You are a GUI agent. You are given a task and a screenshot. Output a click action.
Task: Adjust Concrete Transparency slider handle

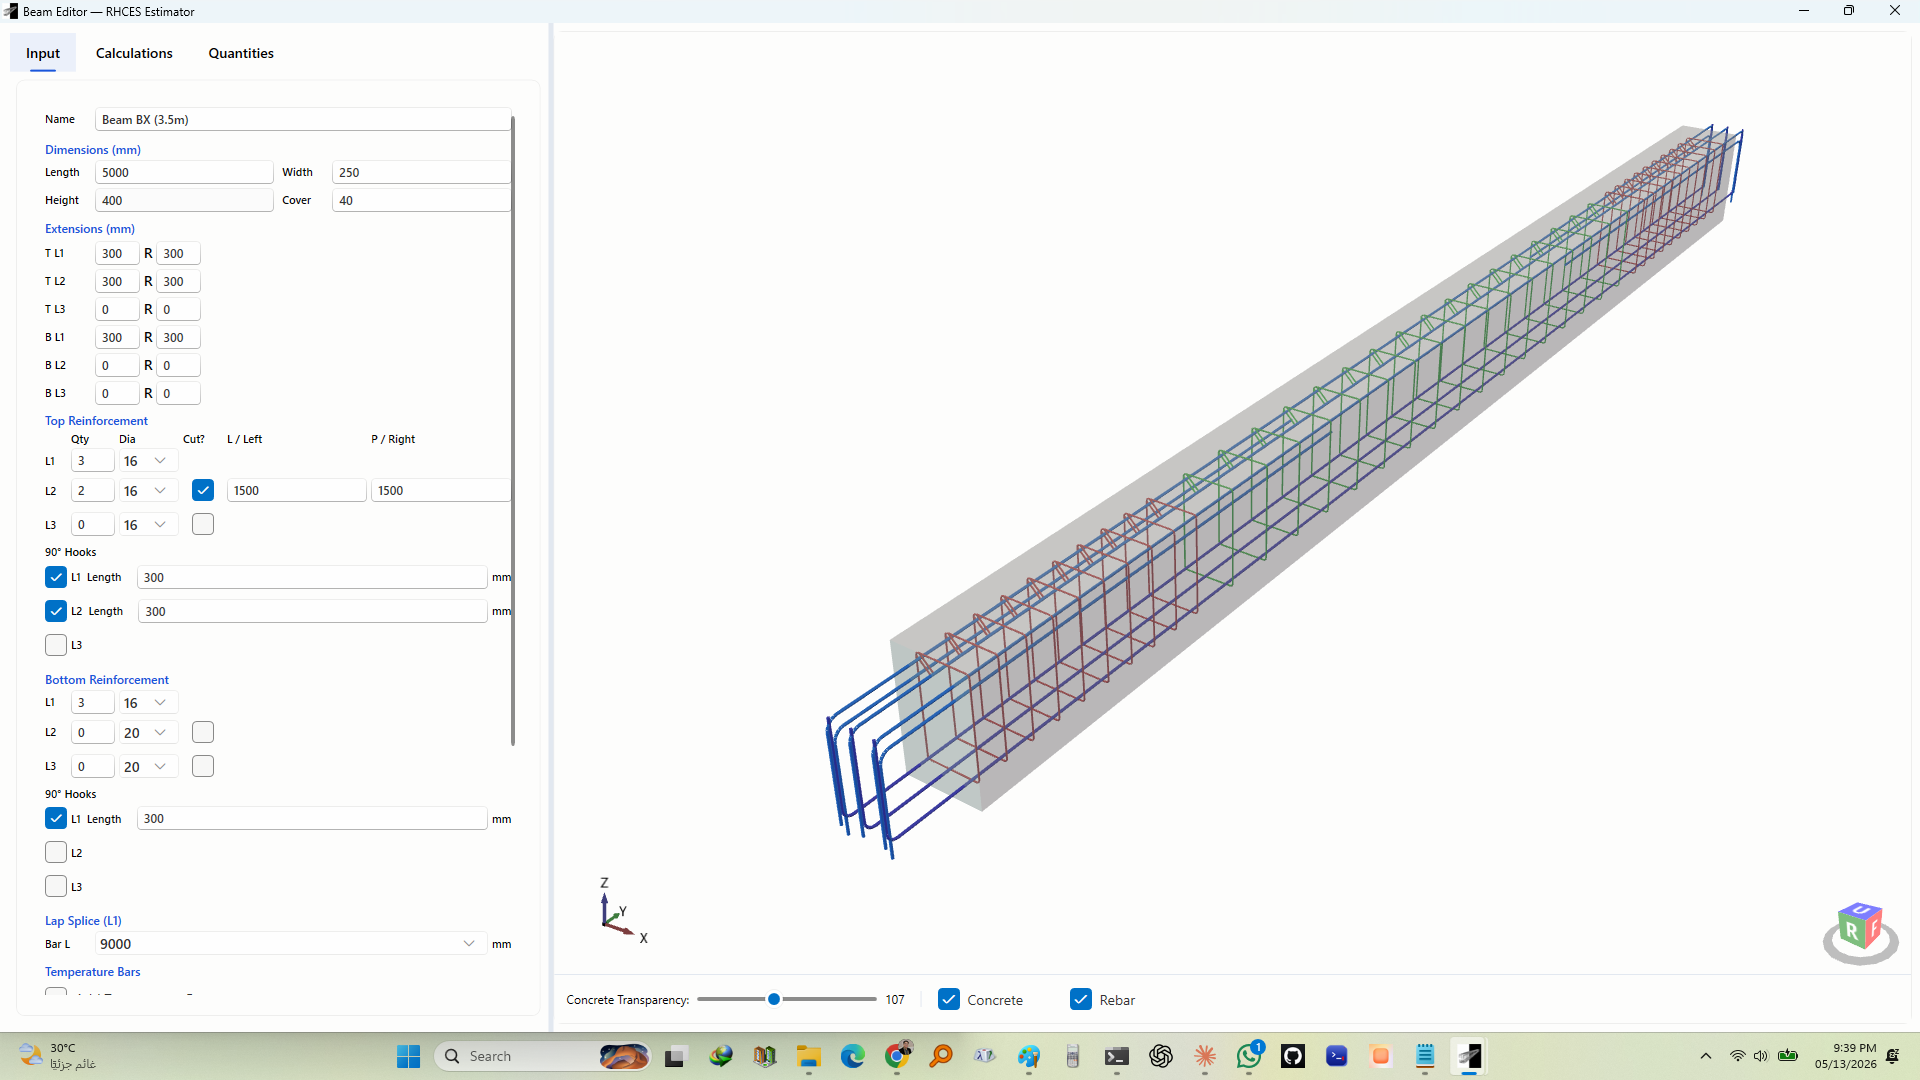tap(774, 999)
